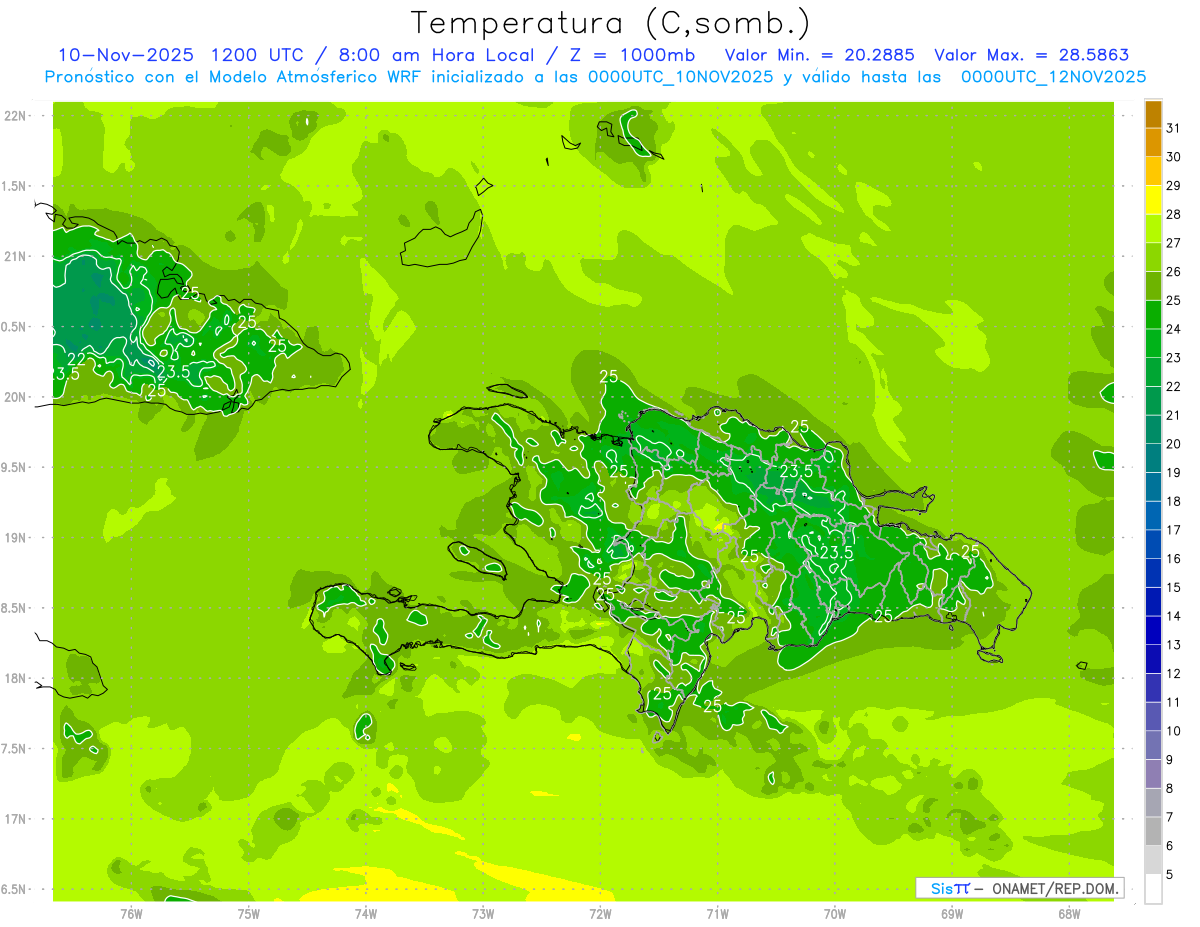Click the green legend swatch between 23 and 24
This screenshot has width=1200, height=927.
click(x=1153, y=343)
